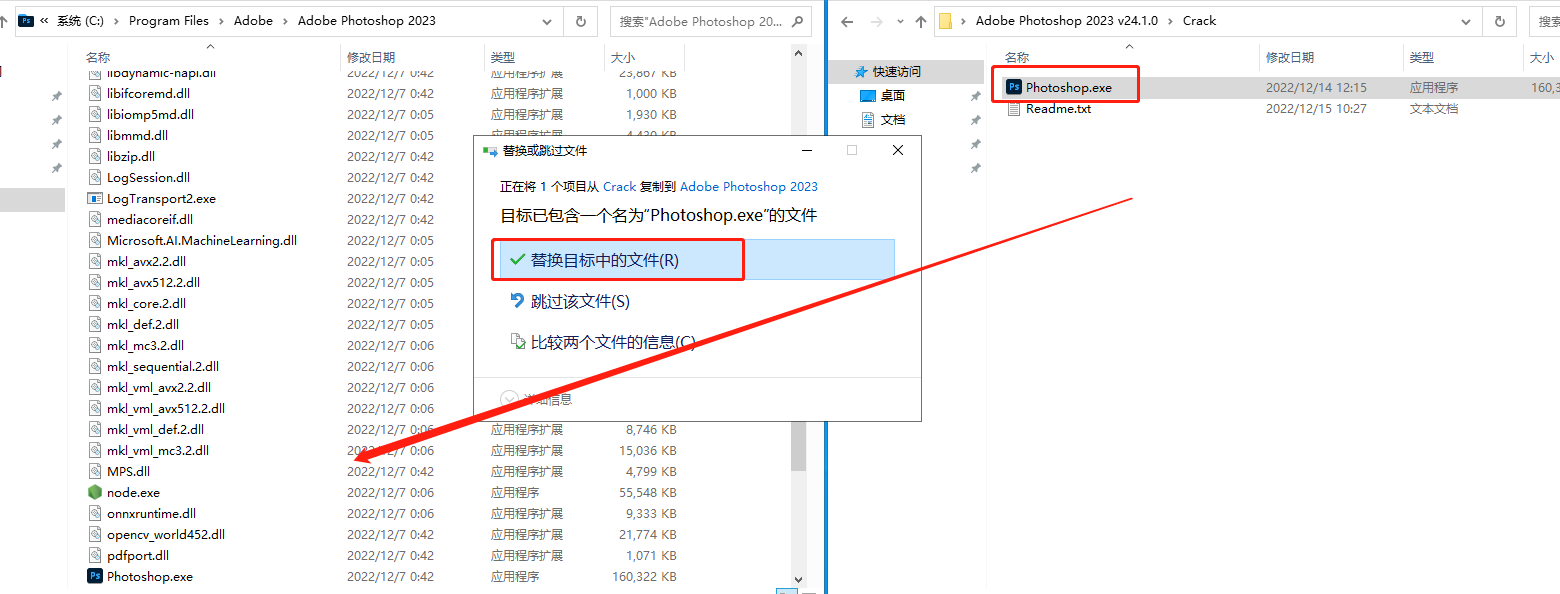Select libiomp5md.dll file
This screenshot has height=594, width=1560.
(150, 114)
